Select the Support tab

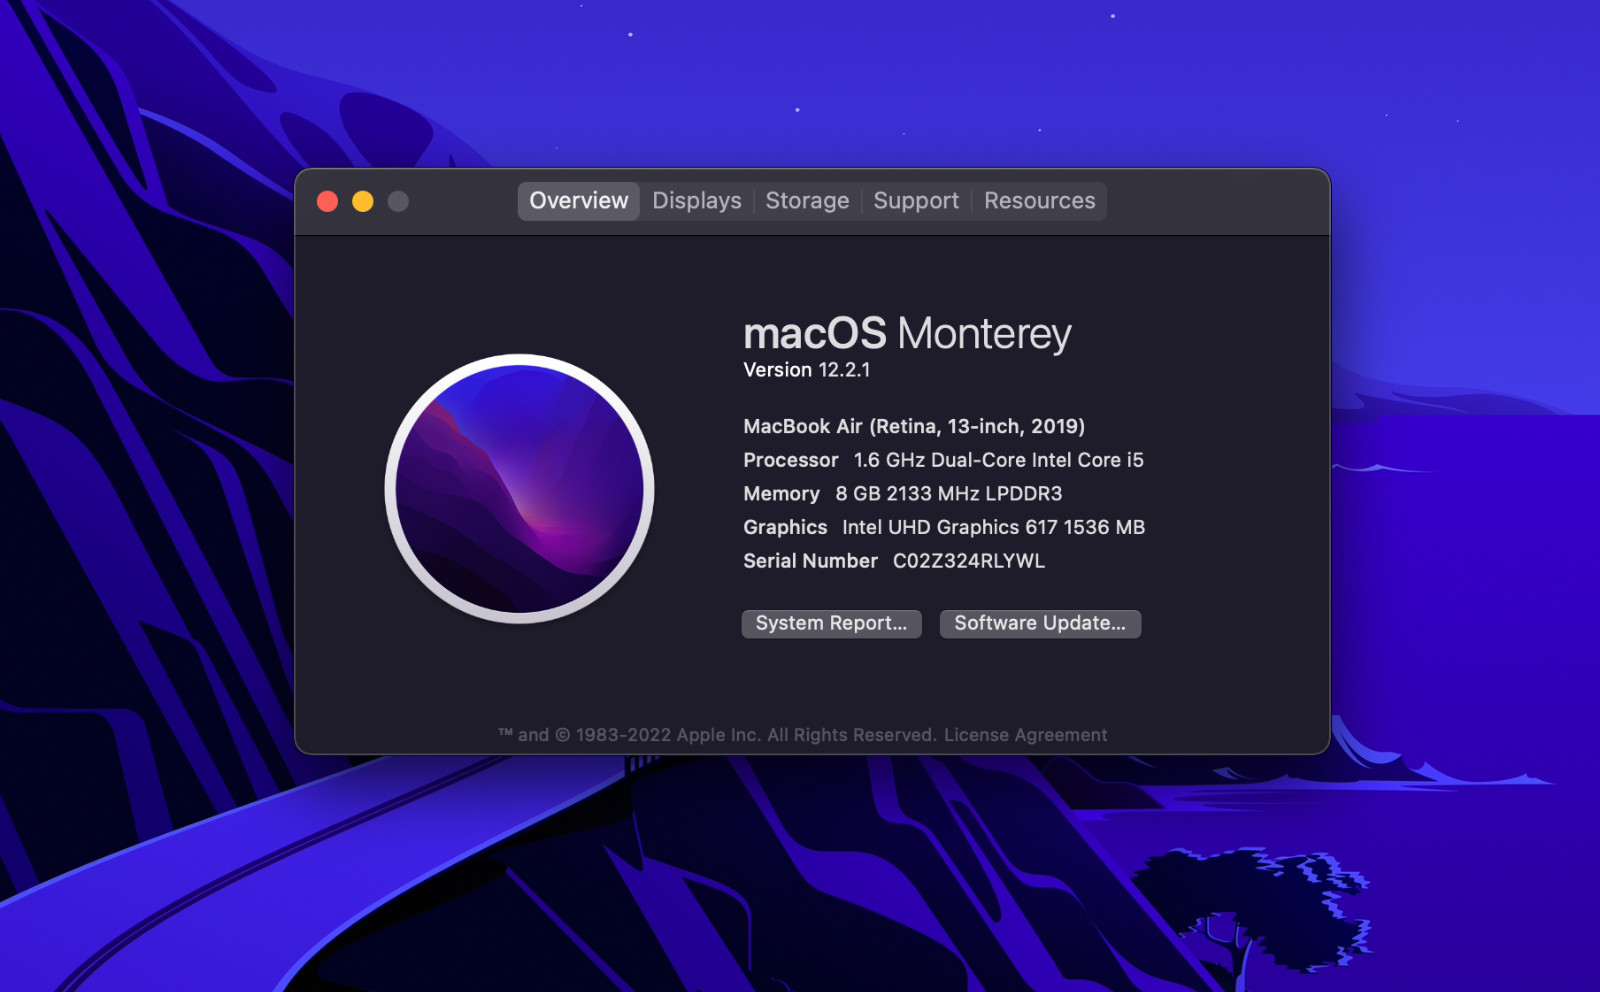pos(916,201)
